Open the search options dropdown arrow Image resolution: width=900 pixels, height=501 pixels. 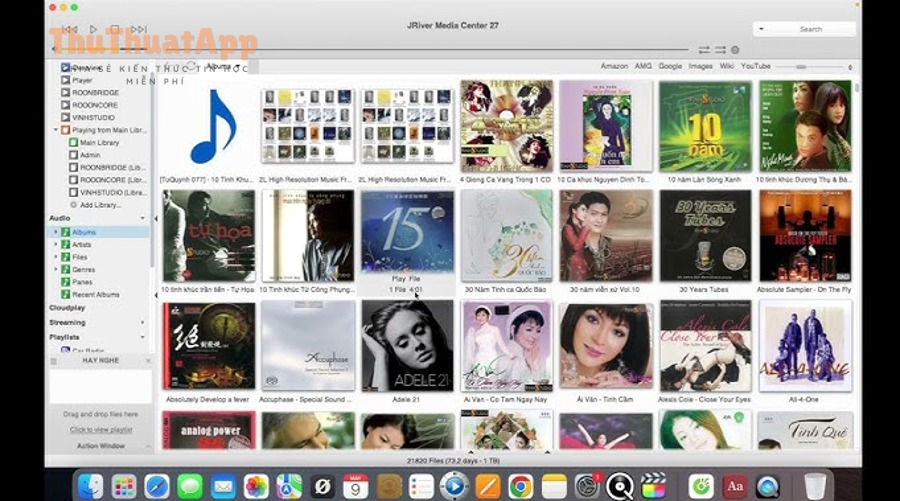[761, 29]
